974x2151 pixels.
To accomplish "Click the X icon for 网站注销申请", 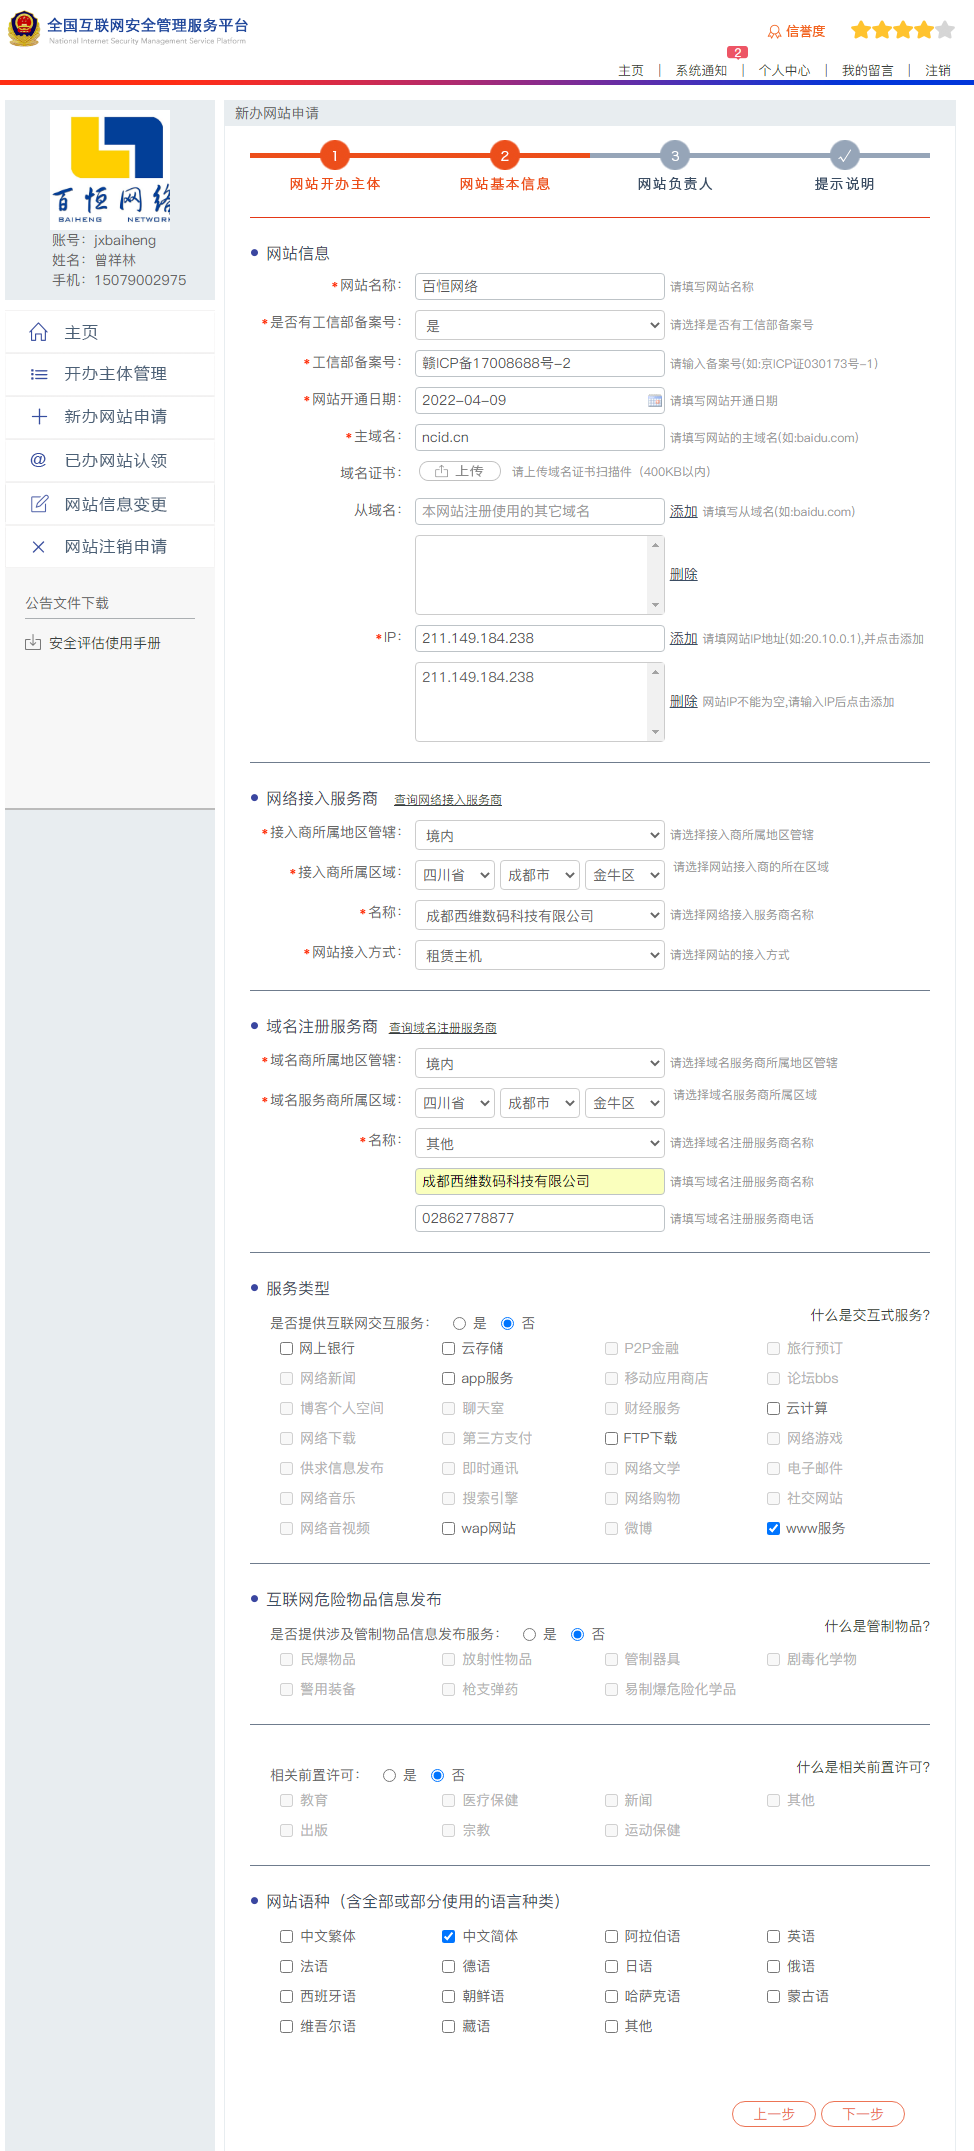I will point(39,547).
